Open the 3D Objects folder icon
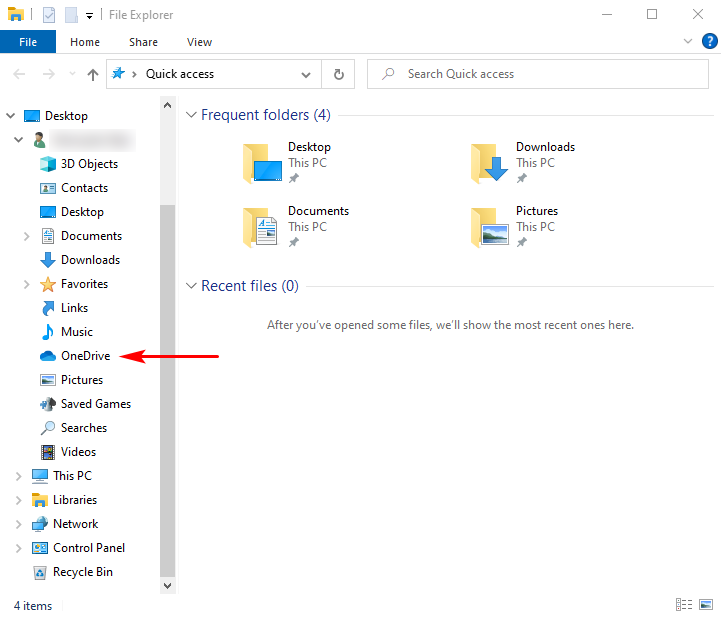721x617 pixels. click(x=48, y=164)
